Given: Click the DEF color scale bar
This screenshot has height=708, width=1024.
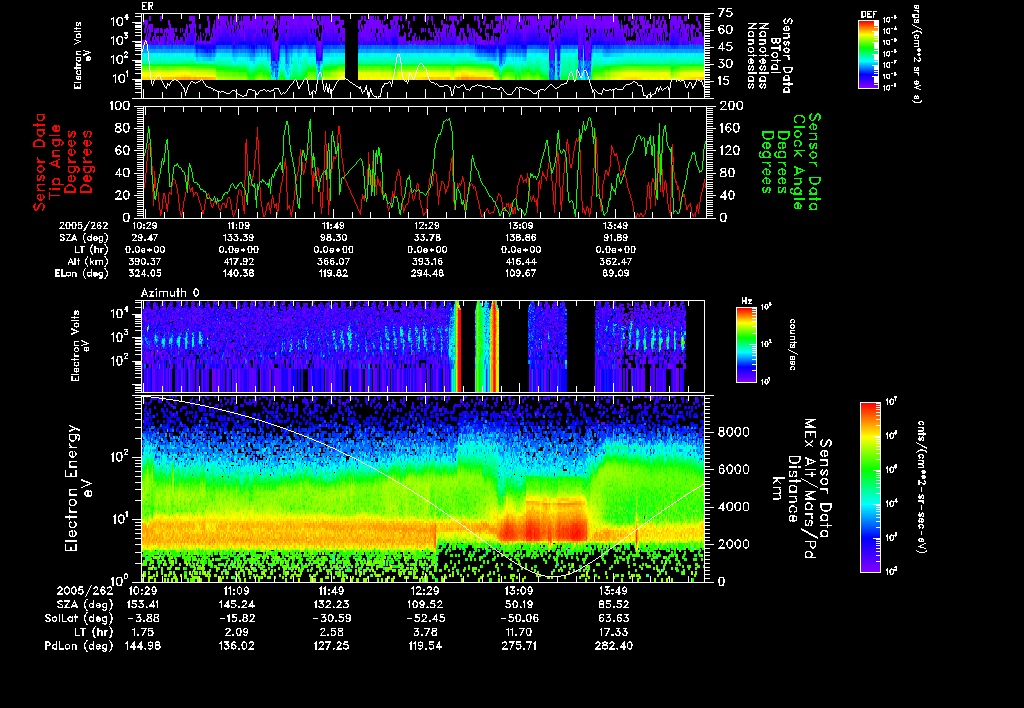Looking at the screenshot, I should pyautogui.click(x=868, y=54).
